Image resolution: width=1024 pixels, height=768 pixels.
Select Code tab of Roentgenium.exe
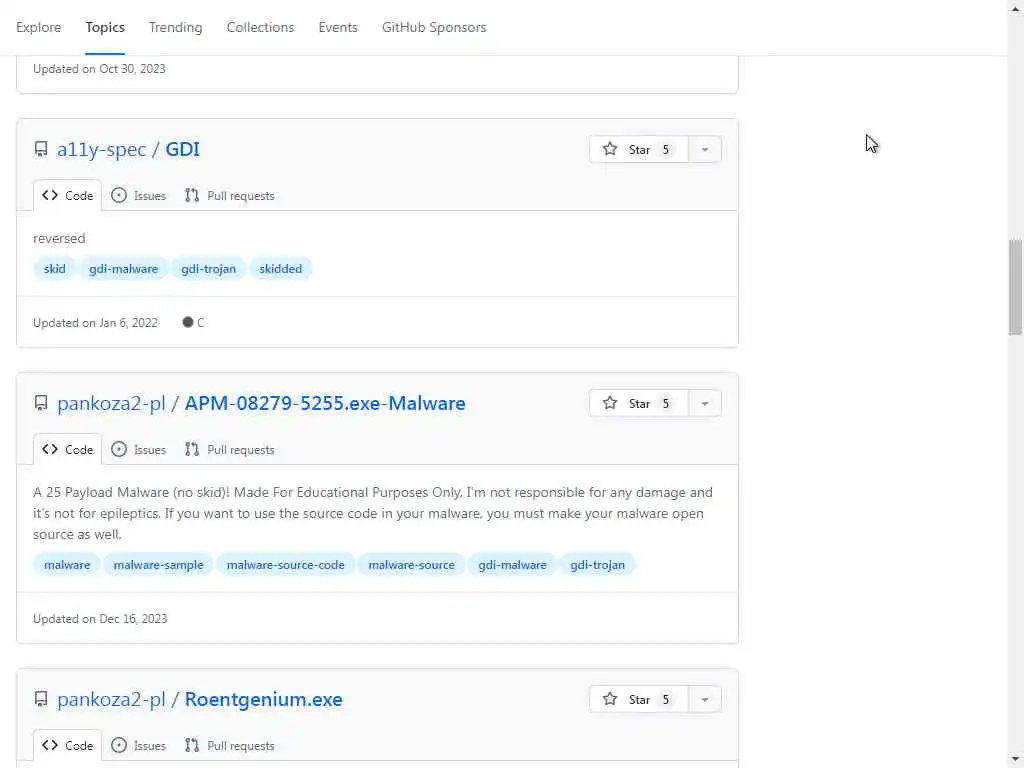click(x=67, y=746)
